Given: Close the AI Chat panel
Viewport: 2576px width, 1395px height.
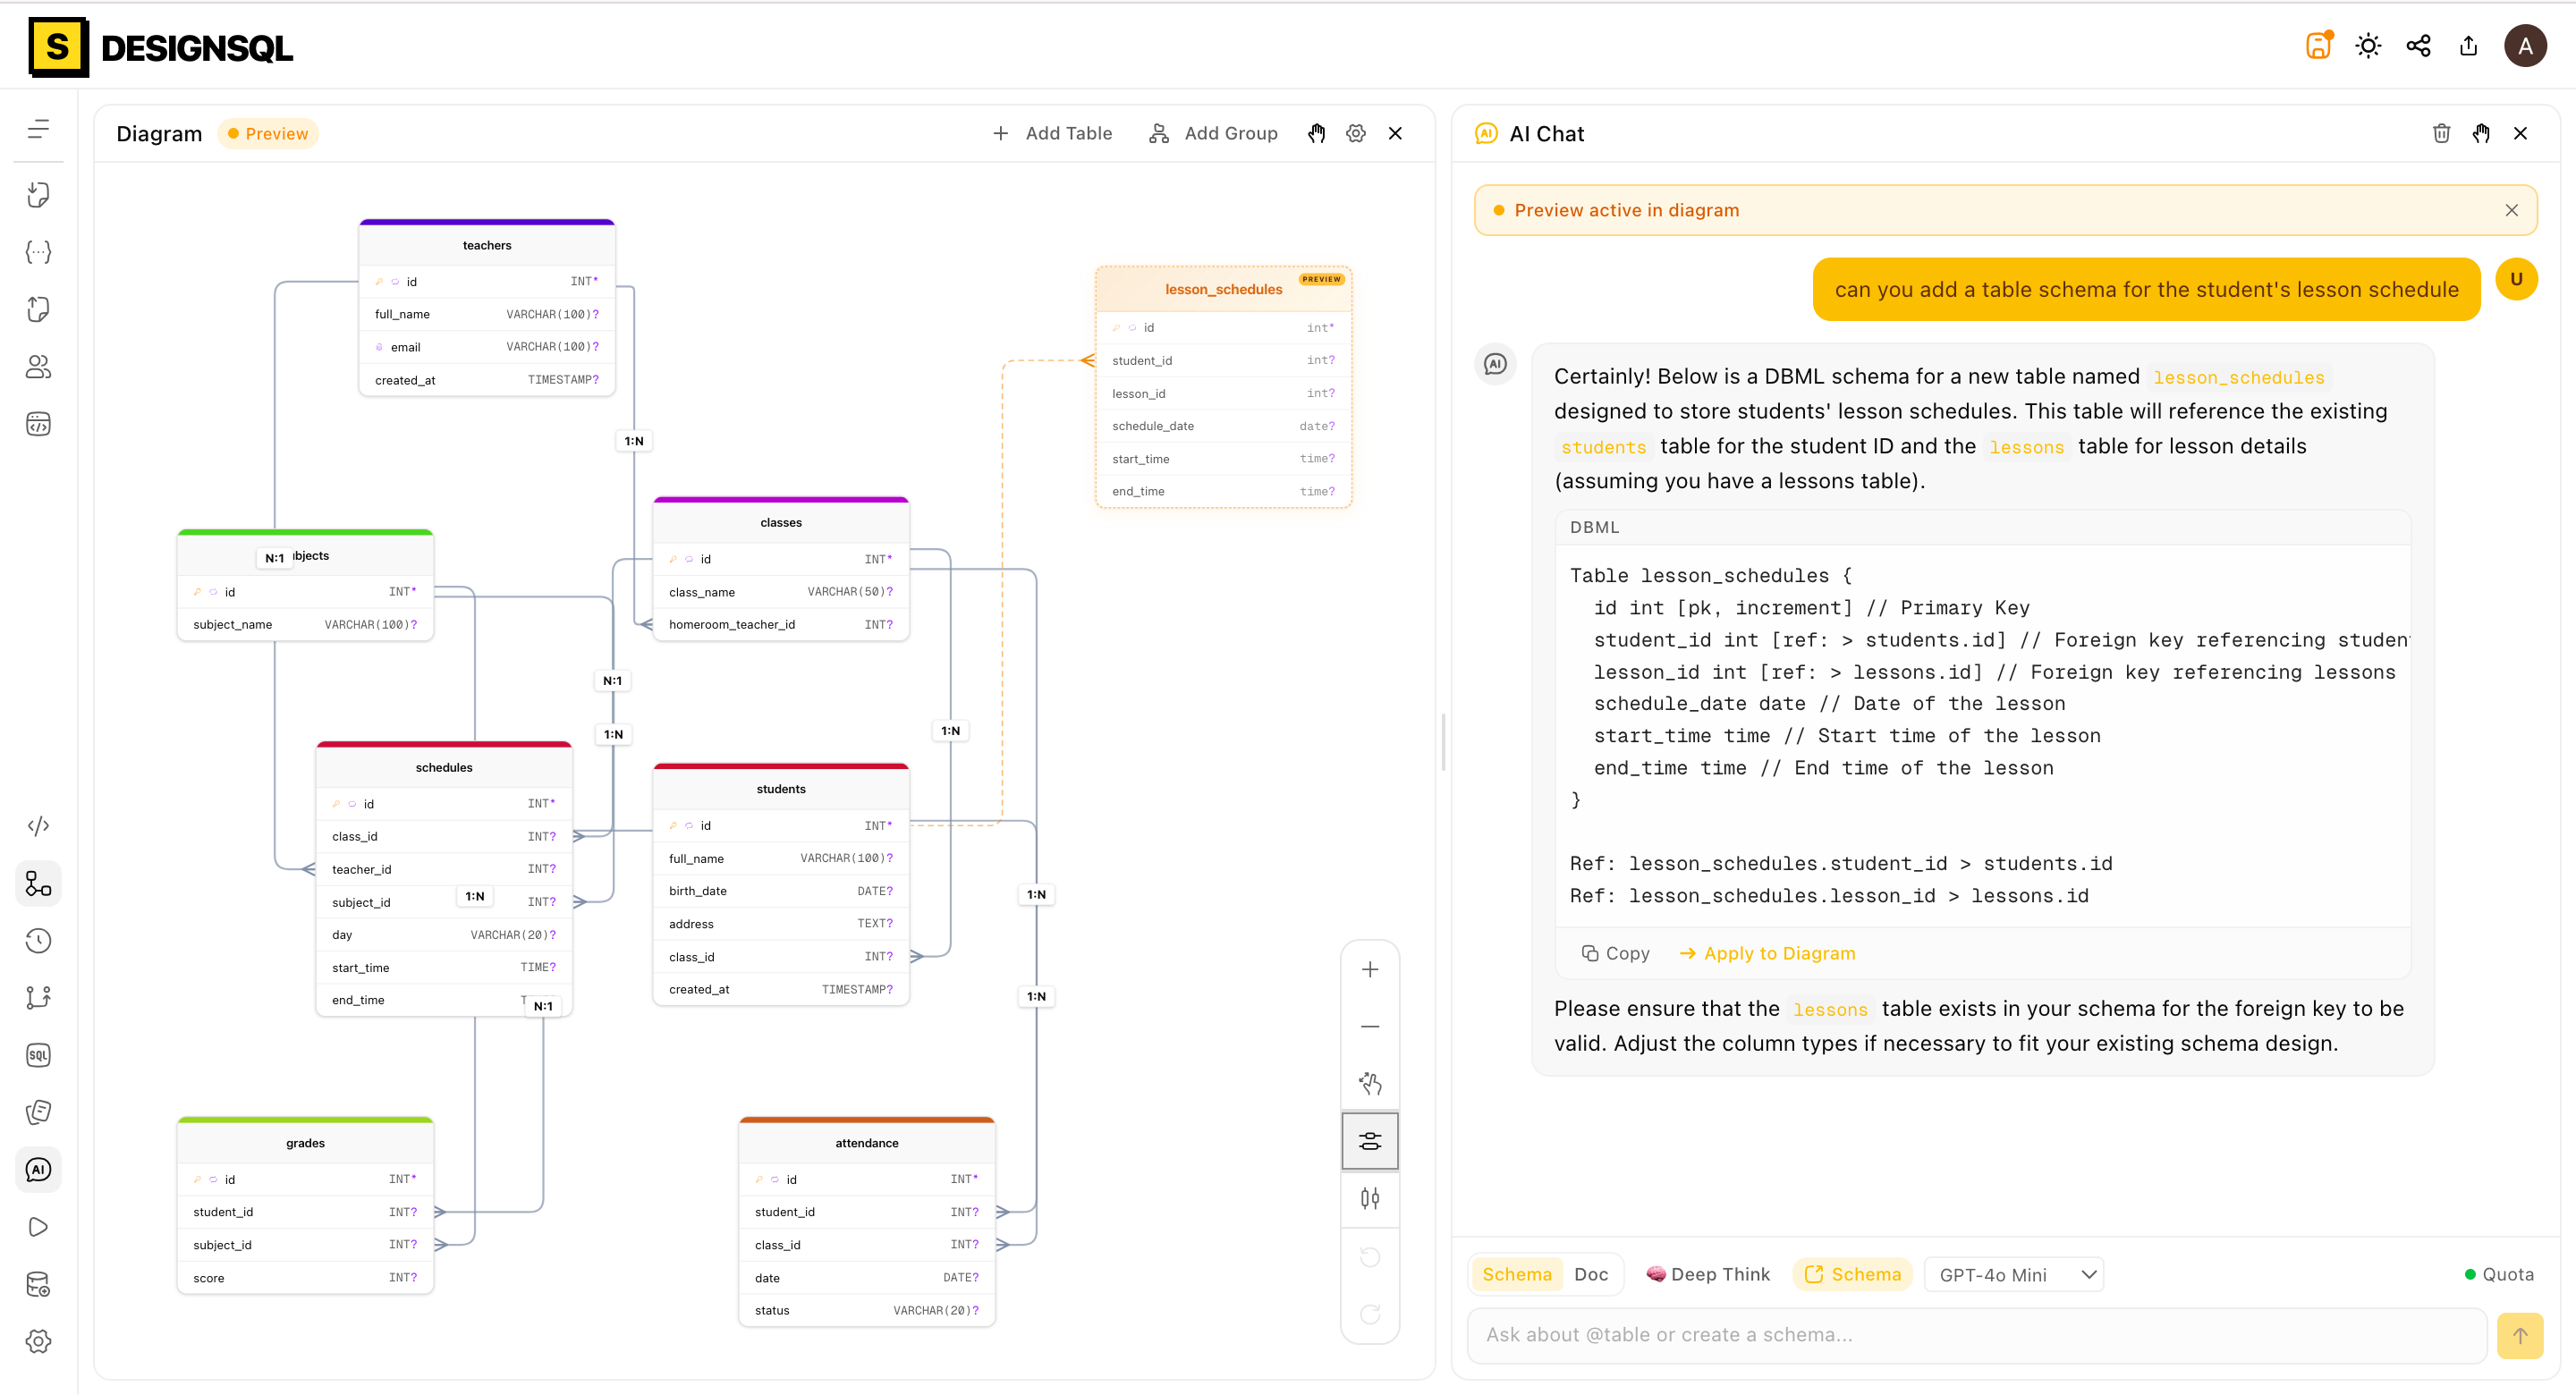Looking at the screenshot, I should click(2520, 133).
